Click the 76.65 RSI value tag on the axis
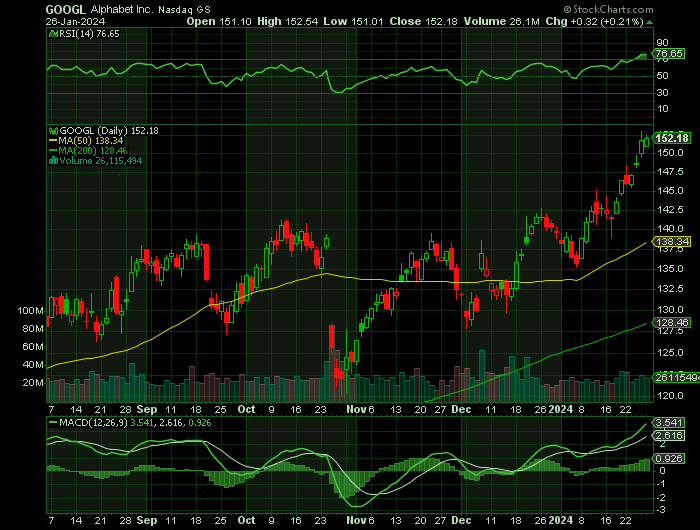The image size is (700, 530). 669,54
